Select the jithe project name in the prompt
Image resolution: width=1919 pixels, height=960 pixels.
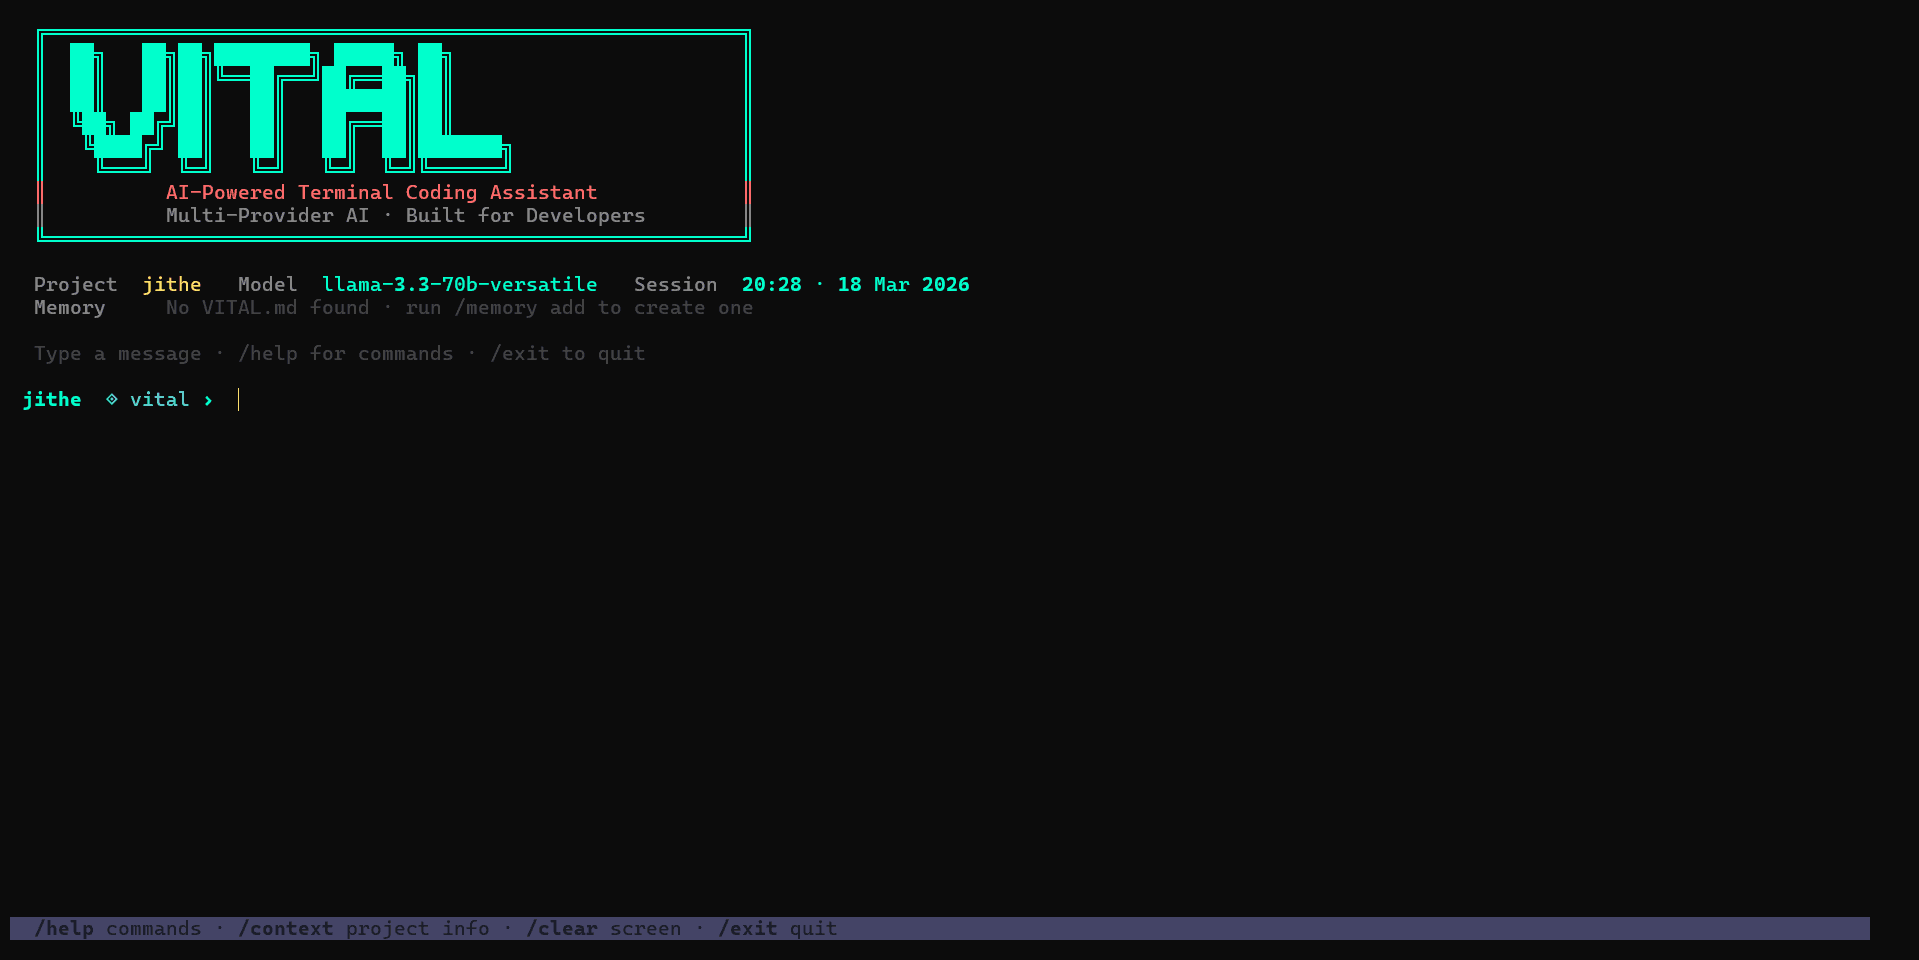pyautogui.click(x=52, y=399)
